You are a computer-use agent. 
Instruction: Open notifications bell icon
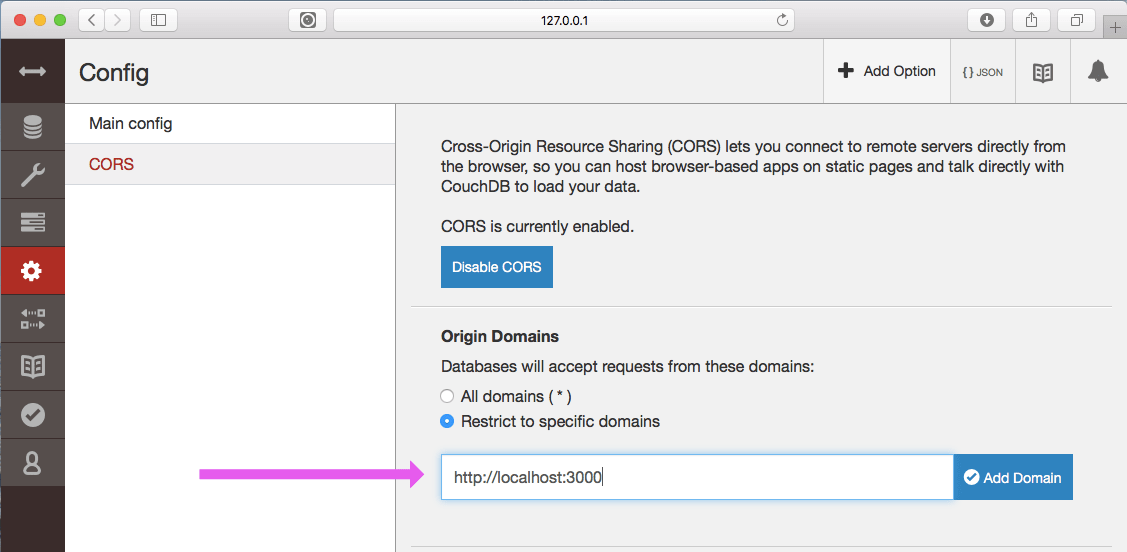[1098, 71]
